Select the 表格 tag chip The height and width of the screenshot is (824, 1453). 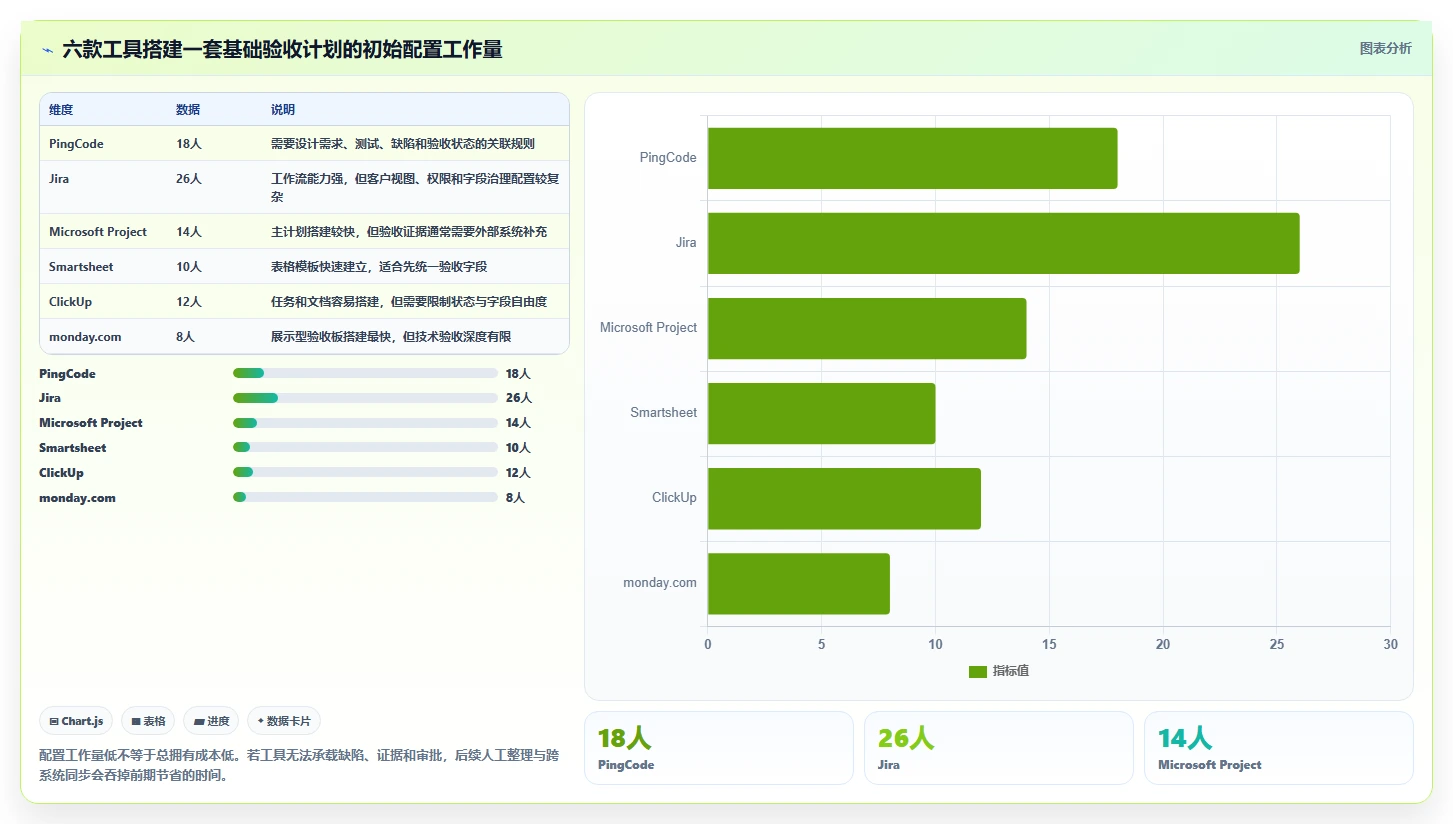point(148,721)
